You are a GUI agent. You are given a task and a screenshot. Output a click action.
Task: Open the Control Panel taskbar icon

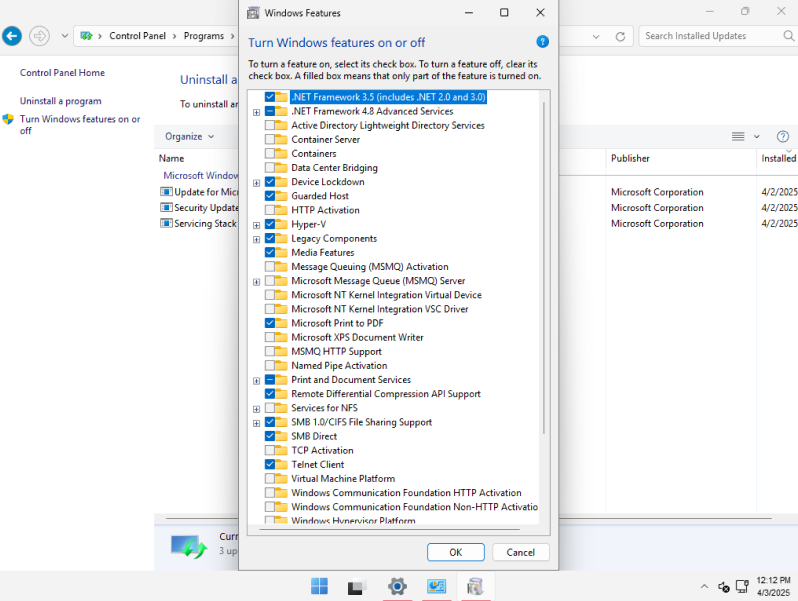coord(436,586)
